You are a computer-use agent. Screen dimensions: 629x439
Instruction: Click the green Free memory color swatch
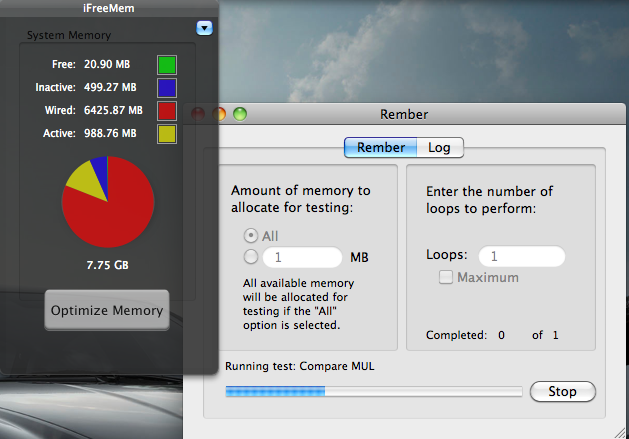[166, 65]
